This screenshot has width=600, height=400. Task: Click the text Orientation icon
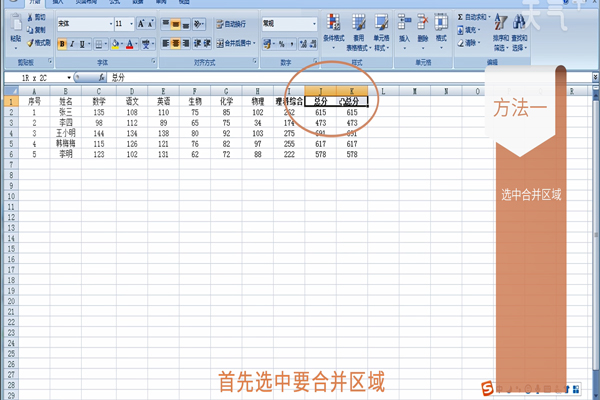click(x=198, y=24)
